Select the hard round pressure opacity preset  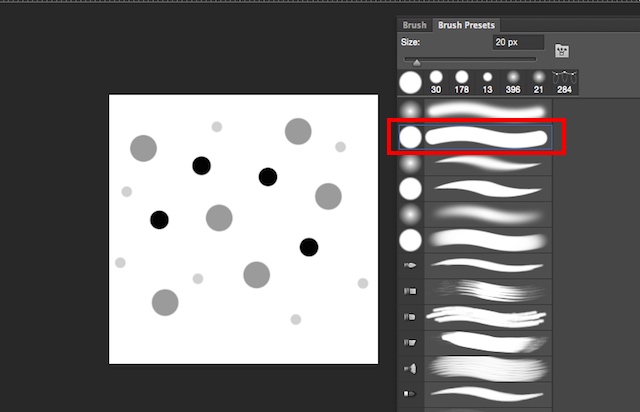(476, 240)
